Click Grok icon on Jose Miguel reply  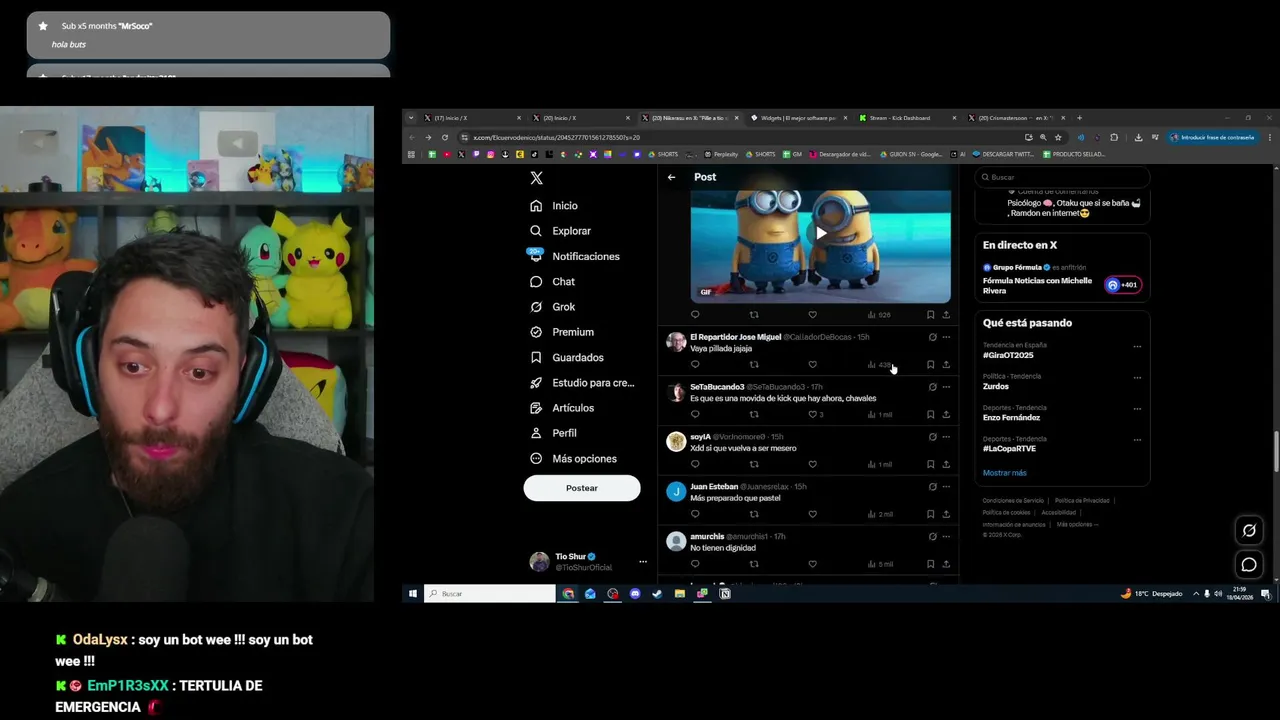932,337
